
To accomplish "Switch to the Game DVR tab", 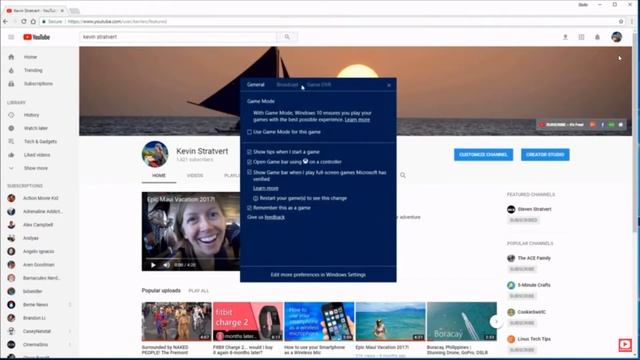I will coord(319,85).
